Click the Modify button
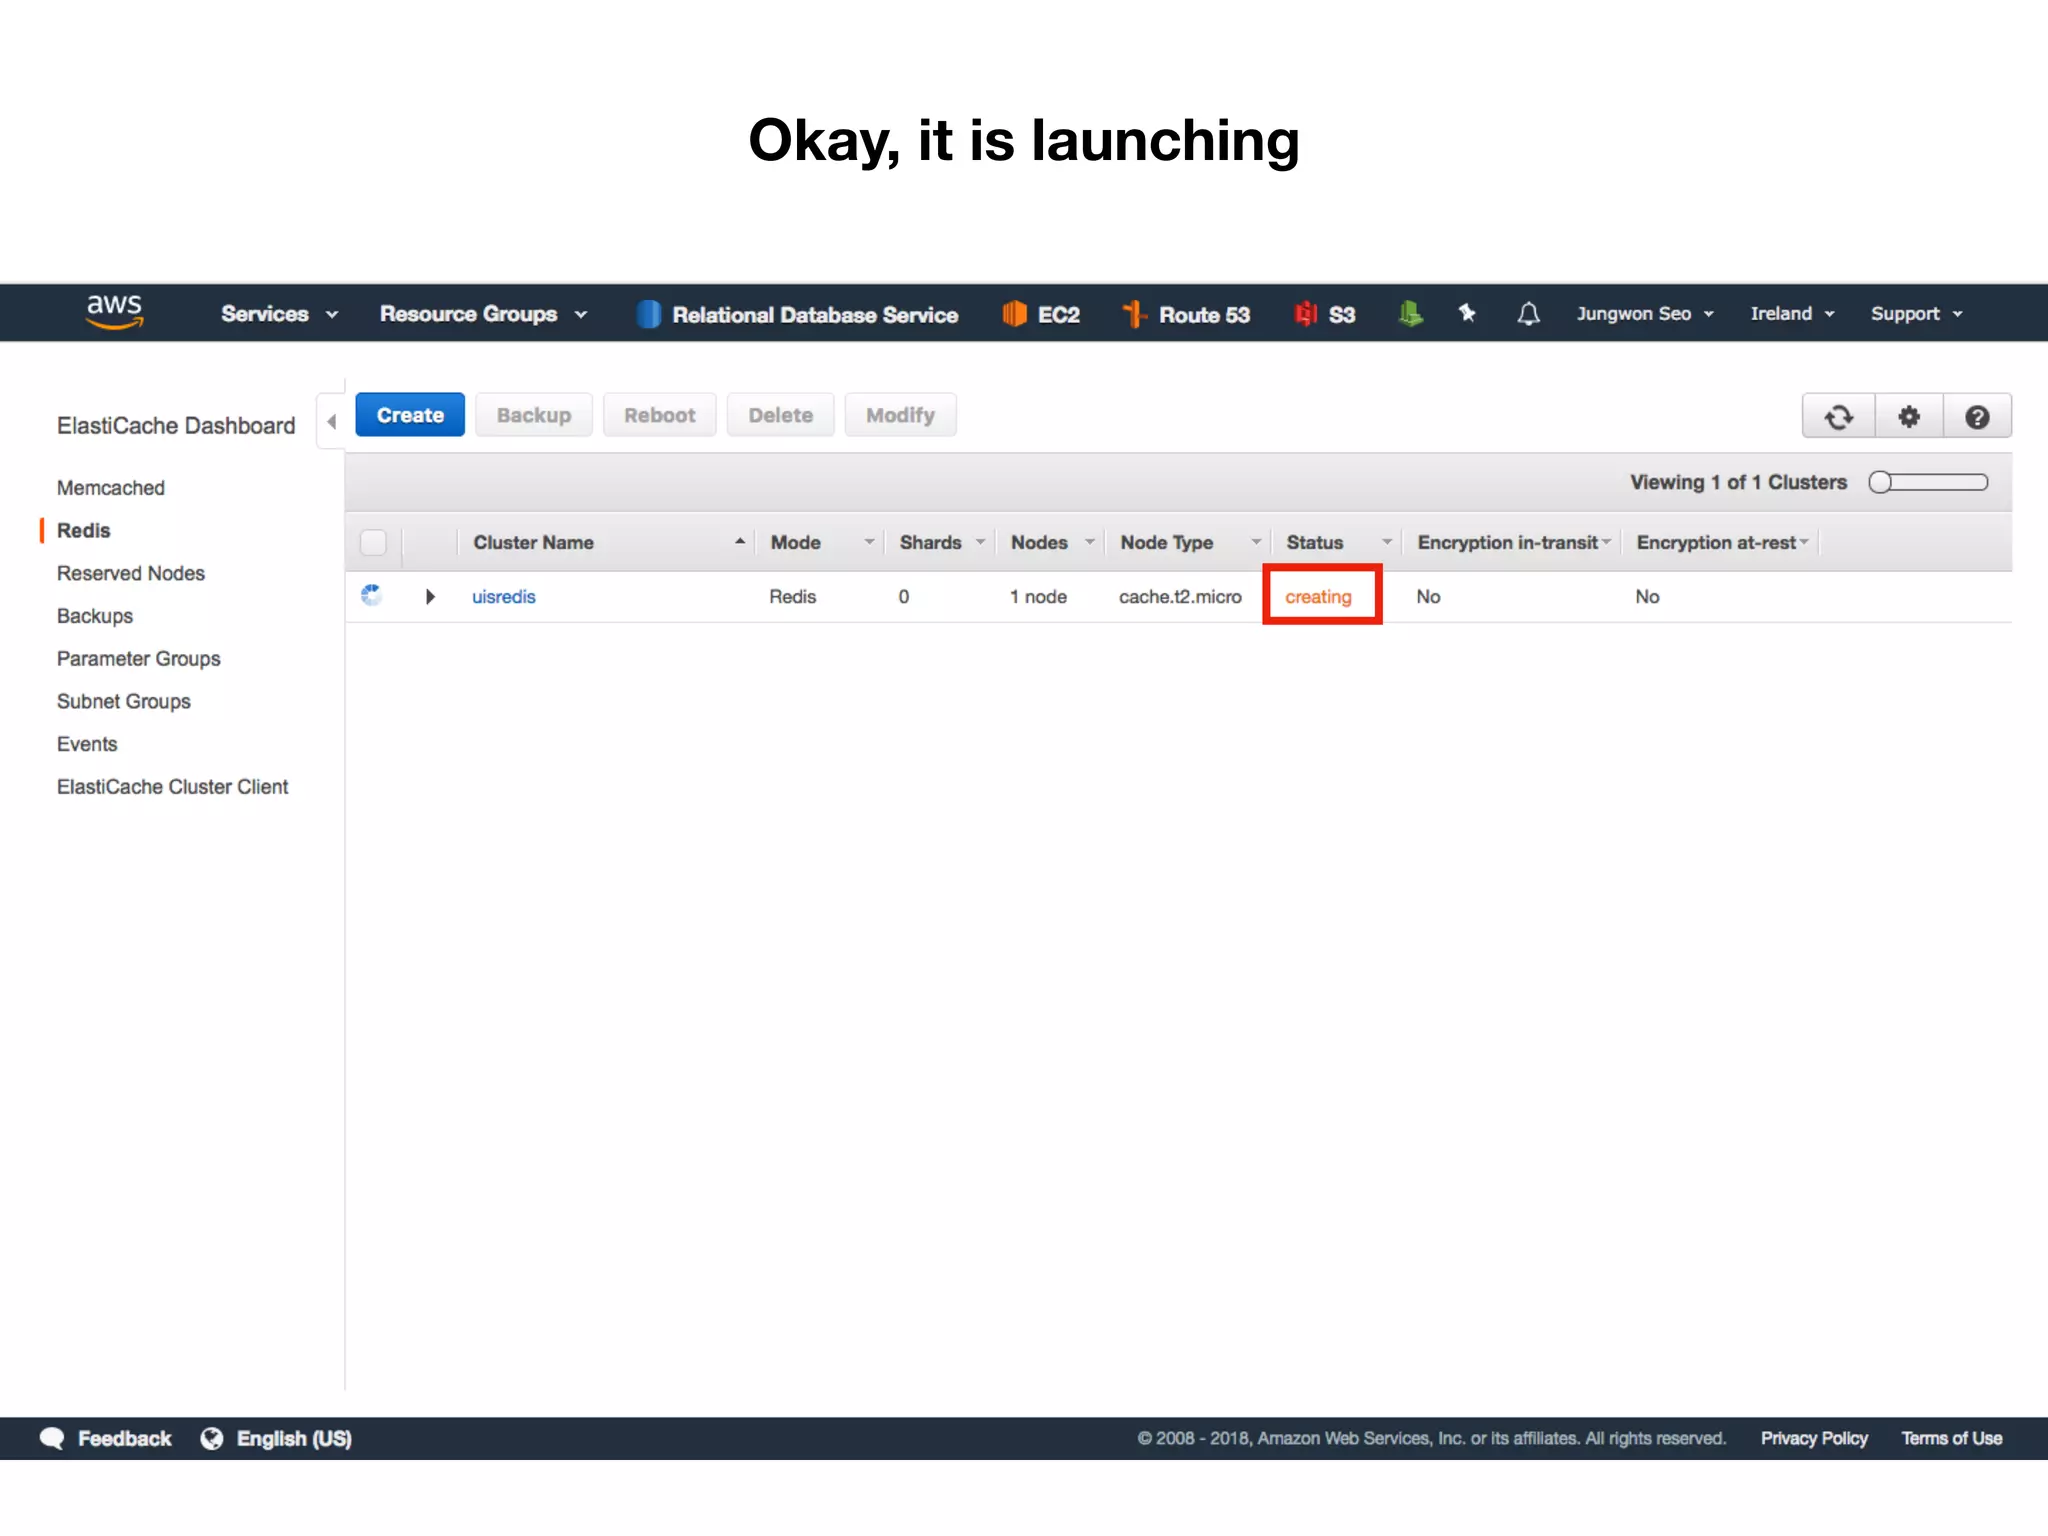Viewport: 2048px width, 1536px height. pyautogui.click(x=901, y=415)
